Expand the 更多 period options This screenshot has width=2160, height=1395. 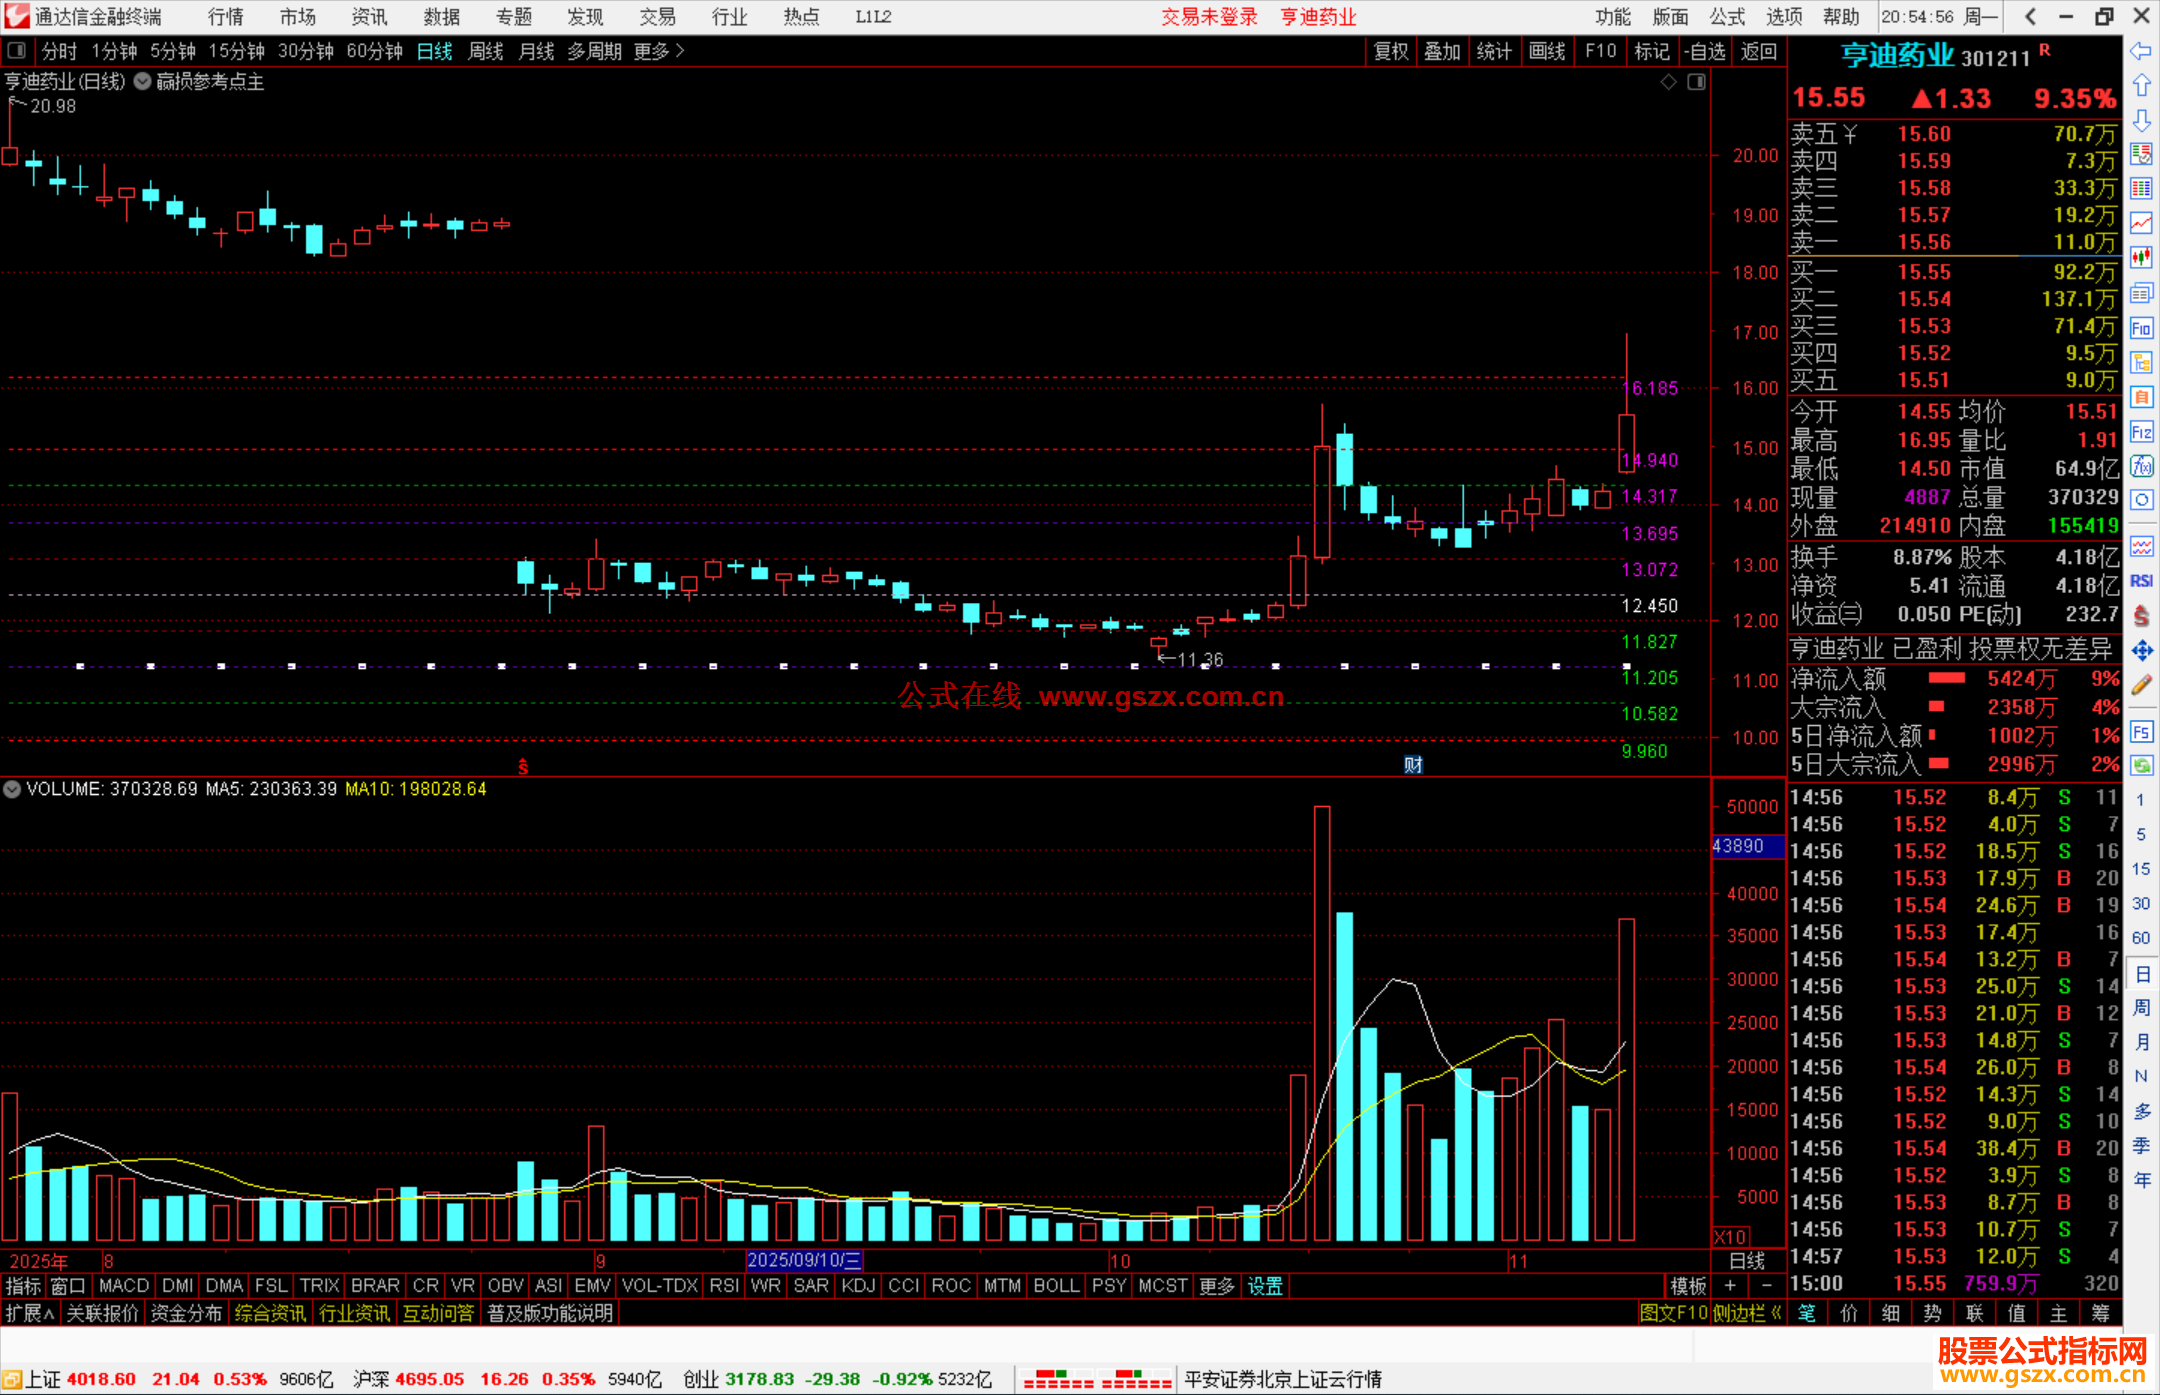point(659,51)
